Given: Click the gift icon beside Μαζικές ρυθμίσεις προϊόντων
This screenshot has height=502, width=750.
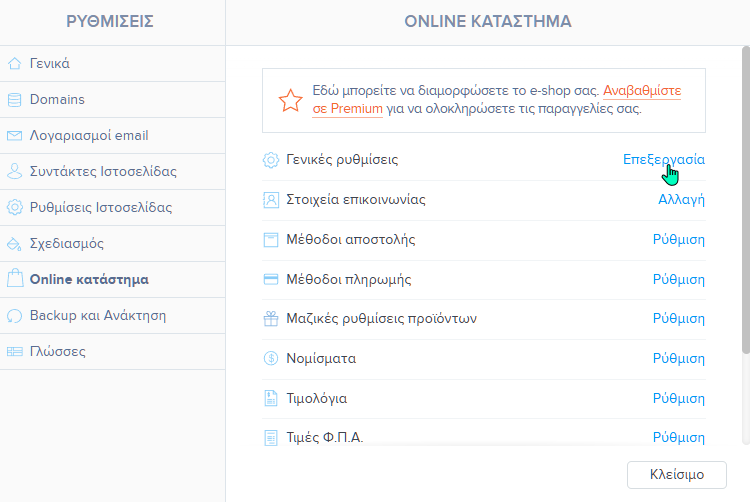Looking at the screenshot, I should point(270,319).
